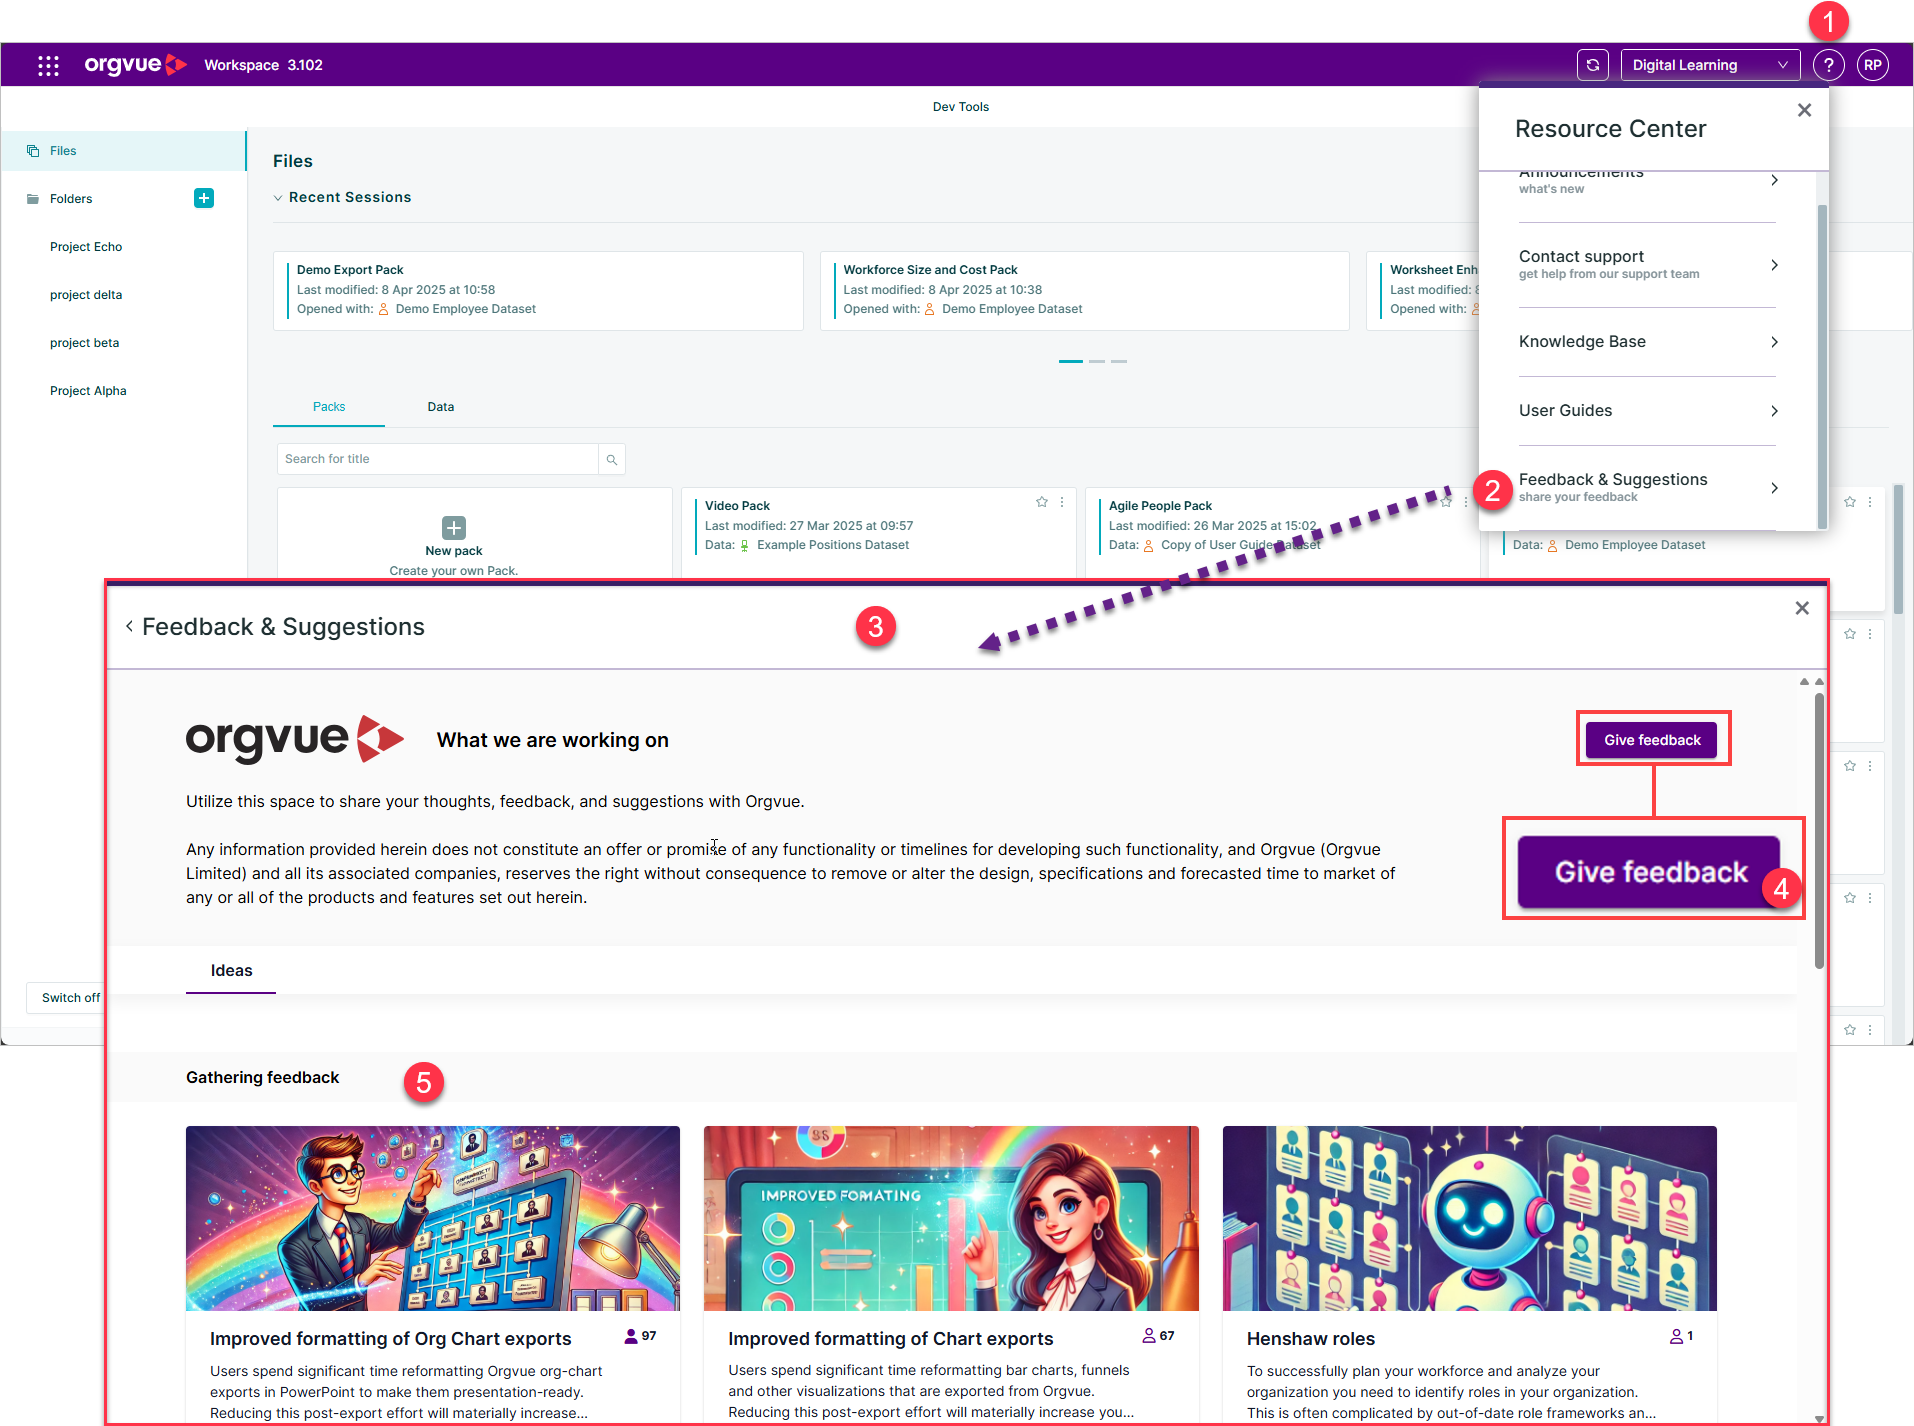Click the search magnifier icon beside title field
Image resolution: width=1914 pixels, height=1426 pixels.
click(612, 459)
